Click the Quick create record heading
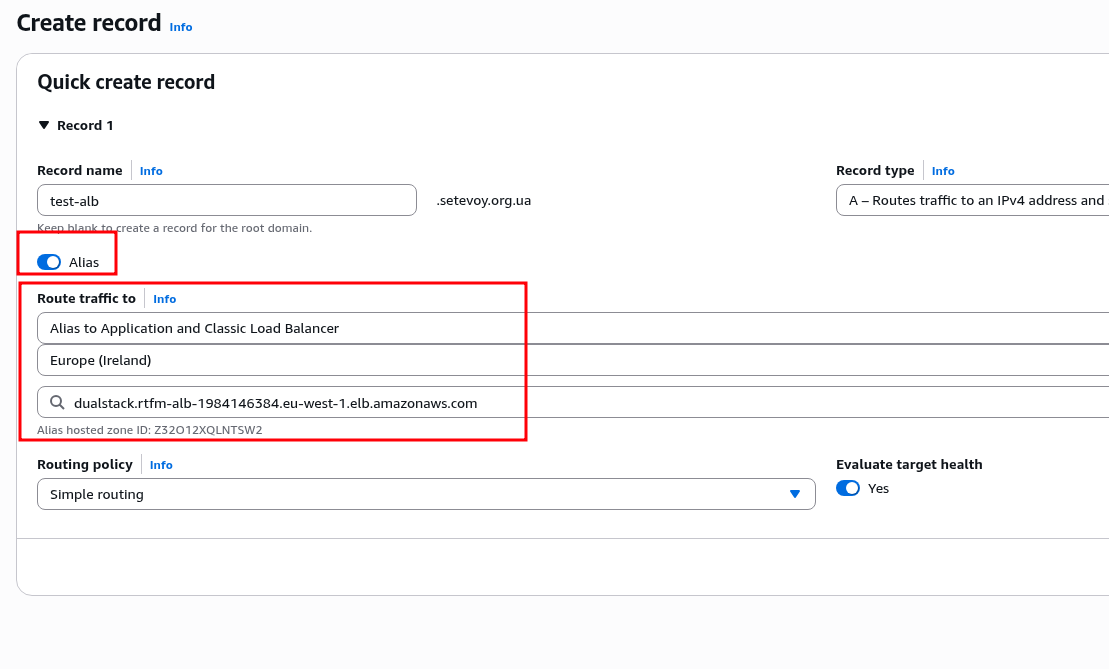Viewport: 1109px width, 669px height. pyautogui.click(x=126, y=82)
